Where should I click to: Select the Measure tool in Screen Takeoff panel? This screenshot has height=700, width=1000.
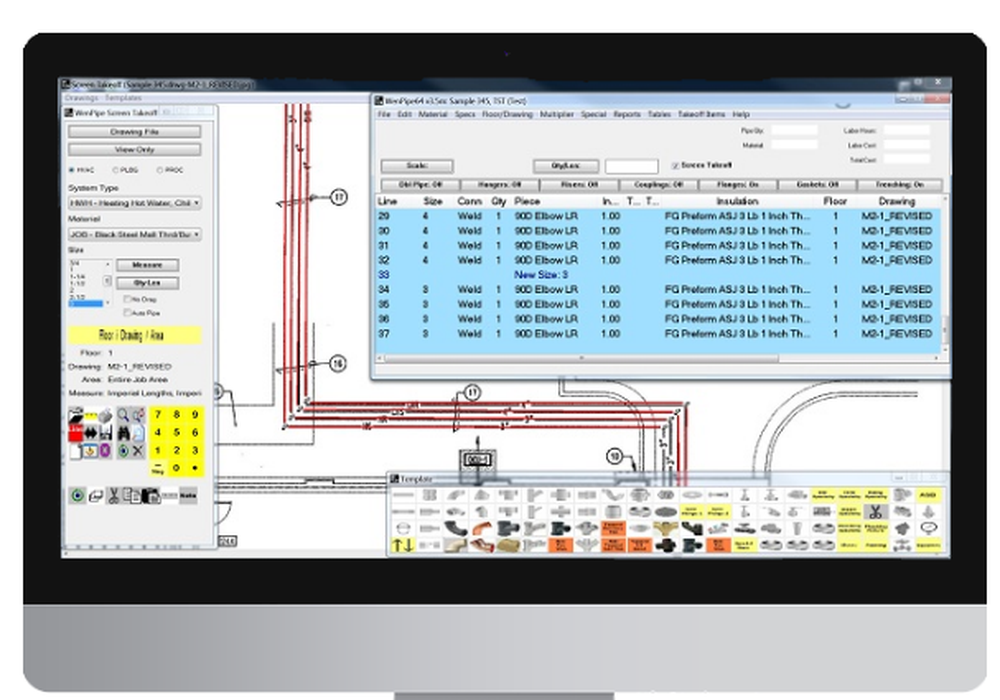click(x=149, y=265)
